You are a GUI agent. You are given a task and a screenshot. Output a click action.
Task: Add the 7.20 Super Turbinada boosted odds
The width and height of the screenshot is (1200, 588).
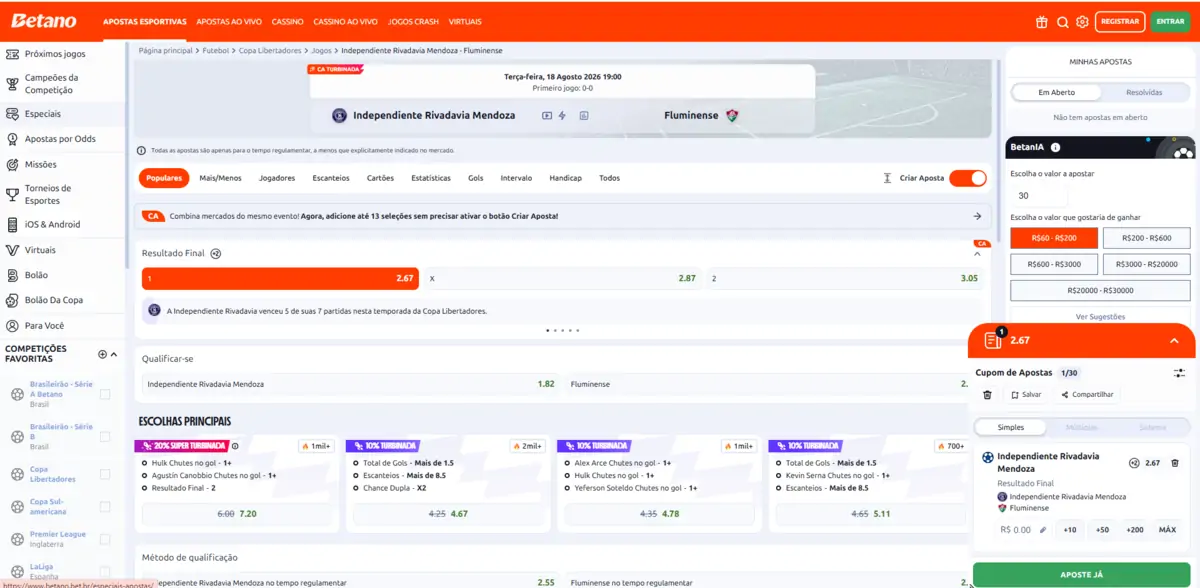tap(237, 514)
